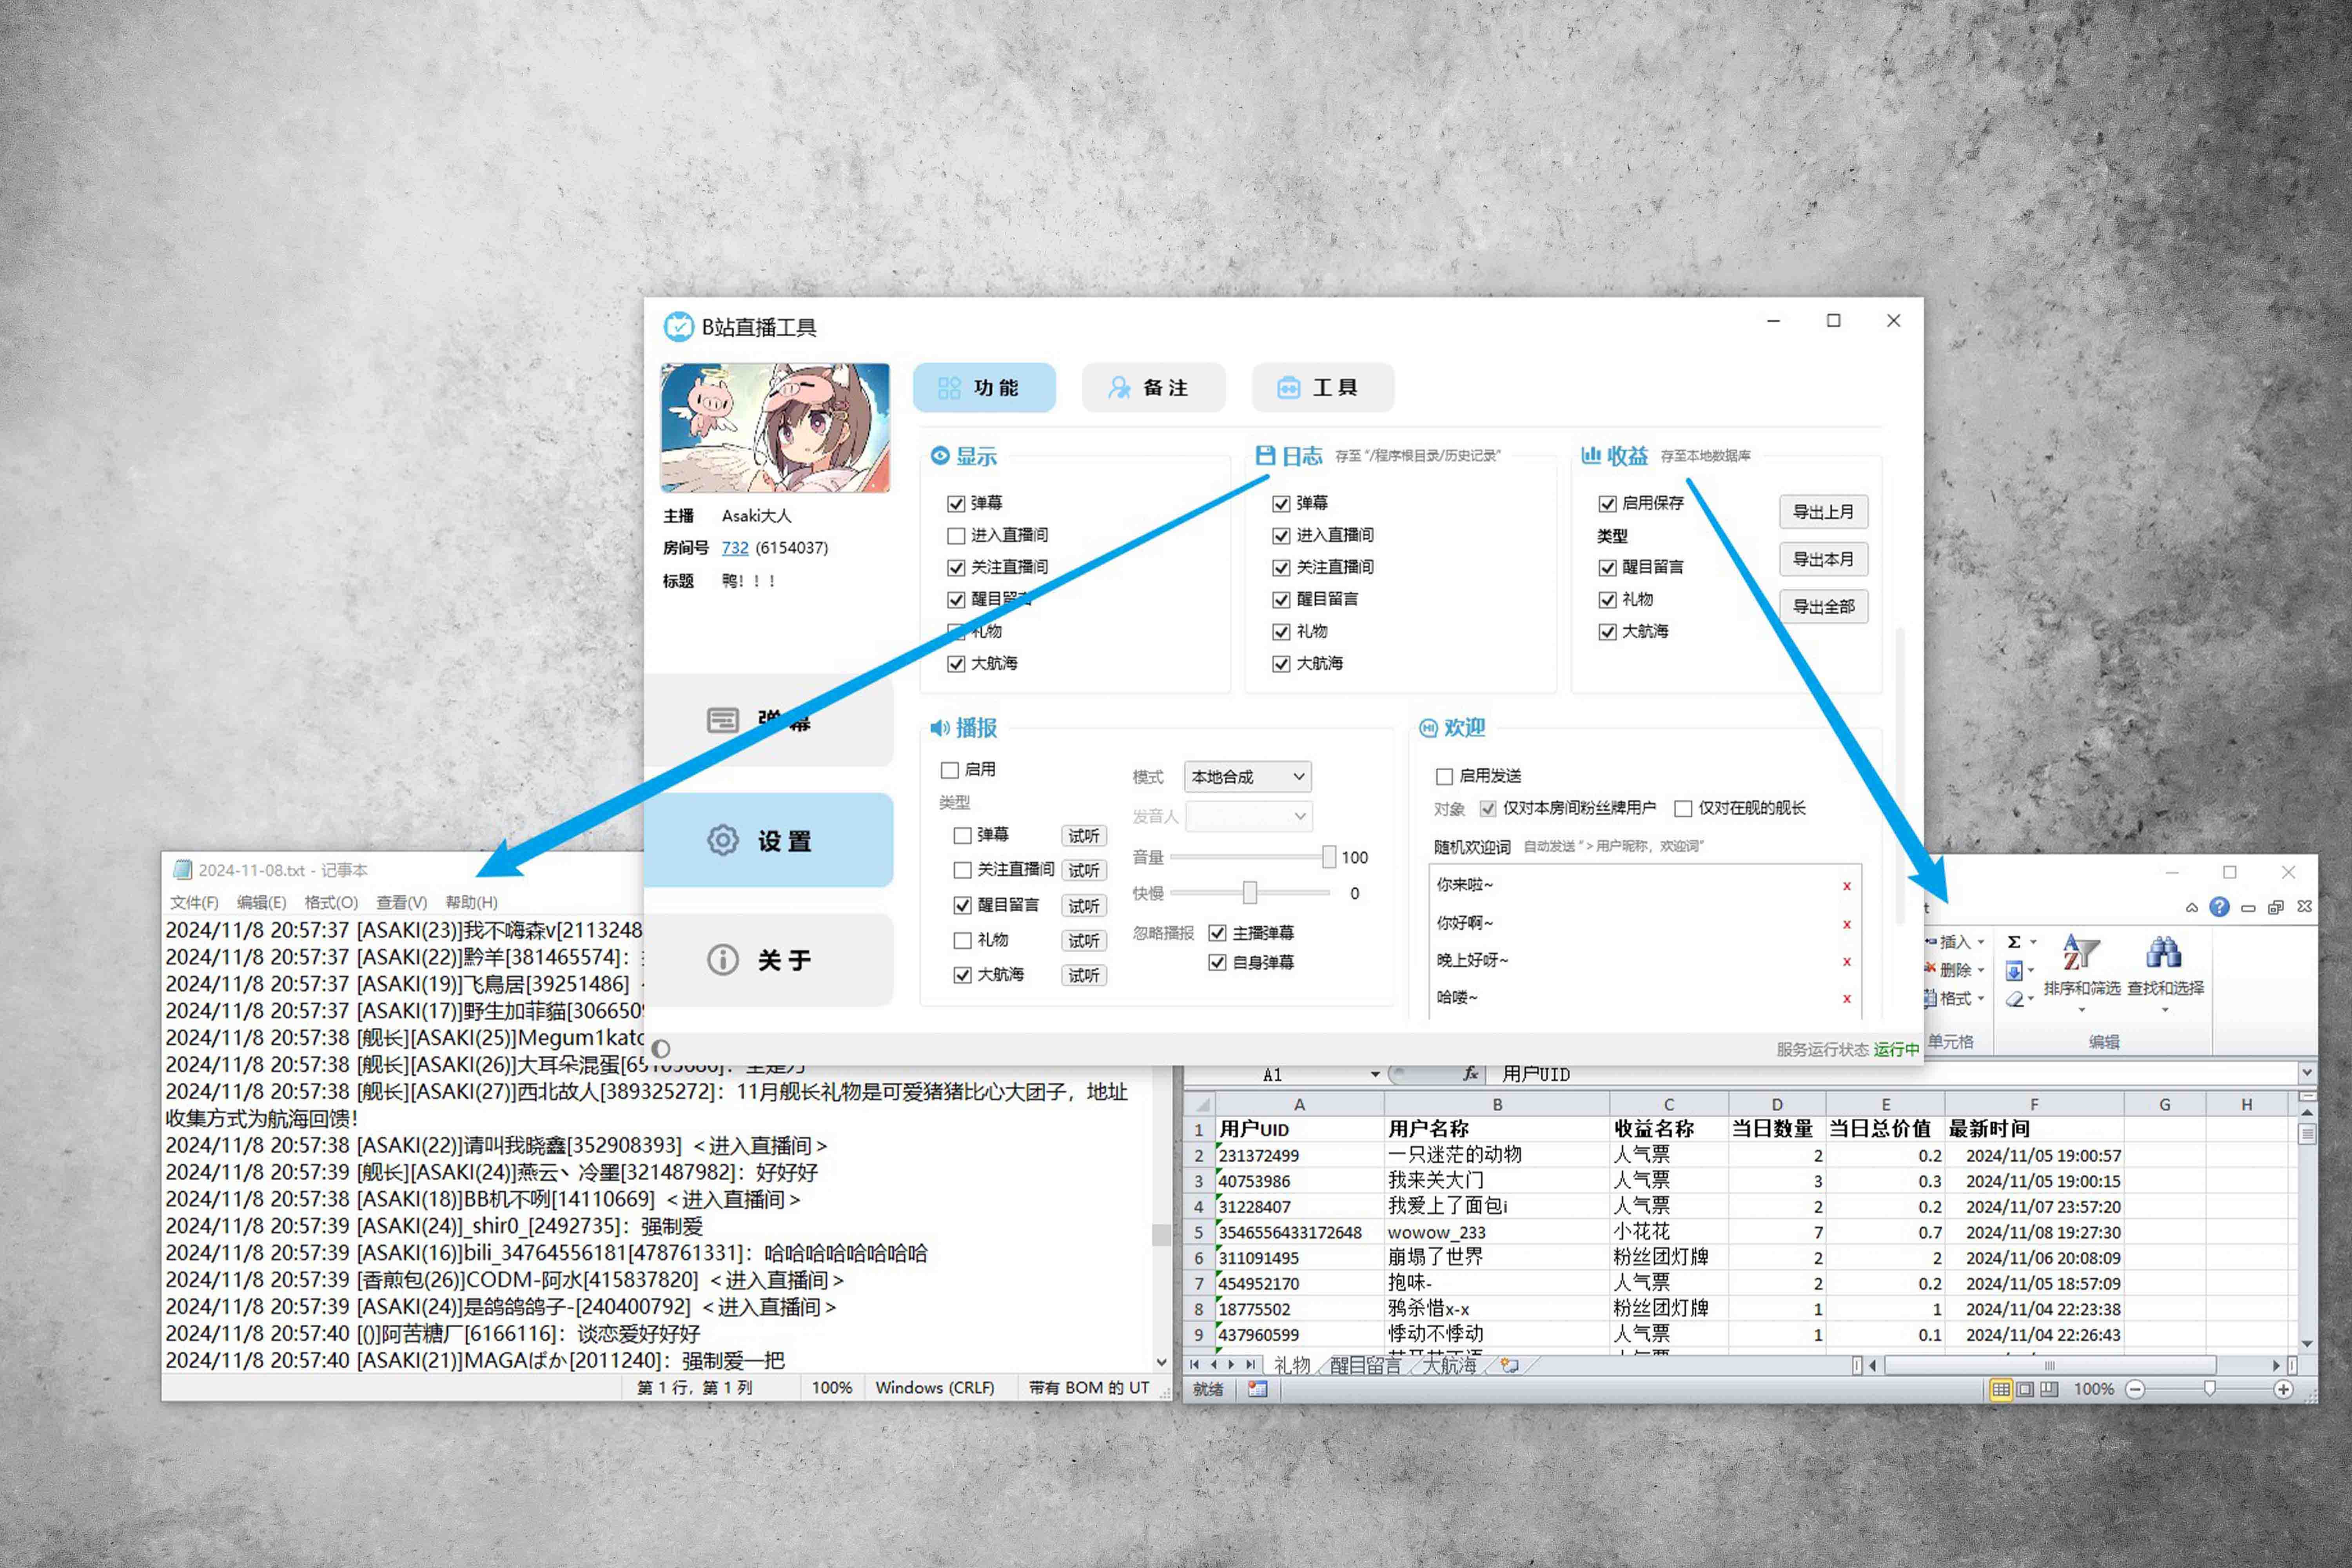Open Excel 删除 cells dropdown
Screen dimensions: 2352x1568
1956,970
